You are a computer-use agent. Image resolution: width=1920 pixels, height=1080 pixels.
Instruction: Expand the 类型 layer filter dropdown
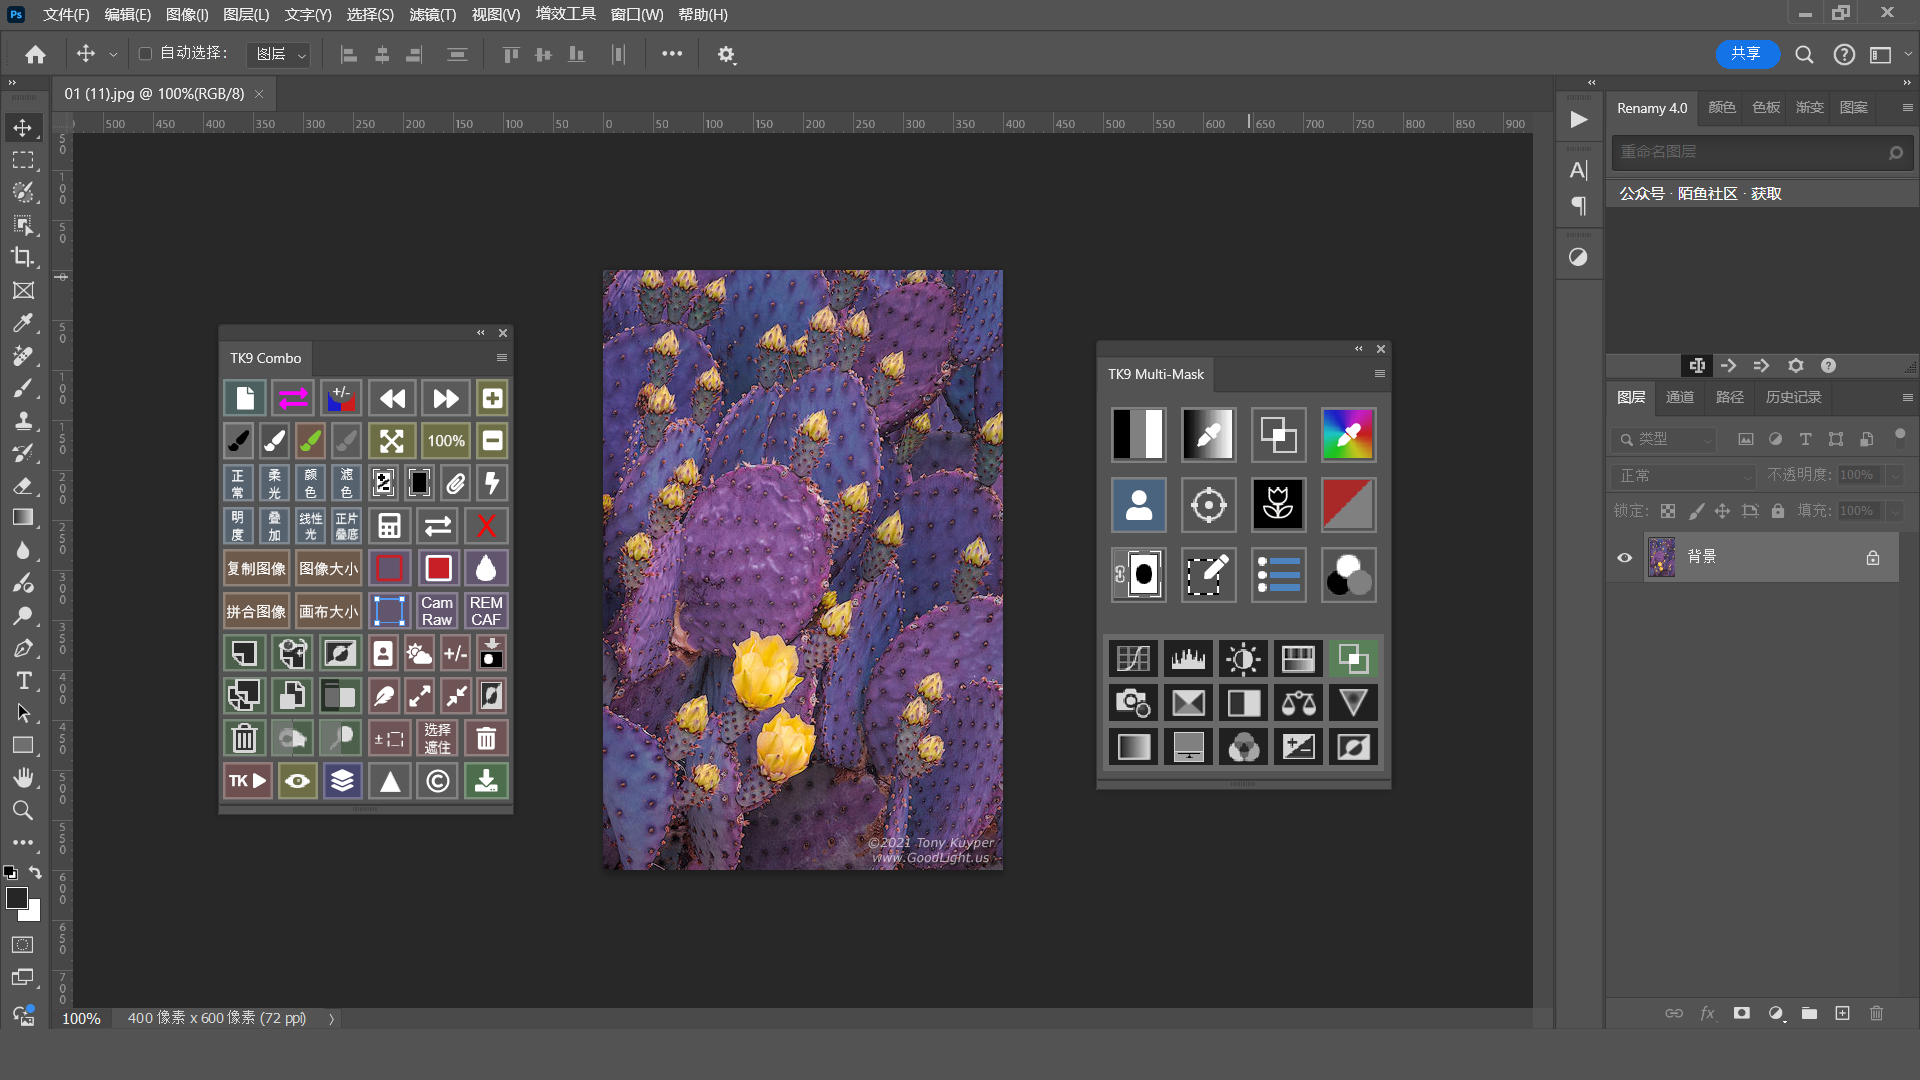[1665, 439]
